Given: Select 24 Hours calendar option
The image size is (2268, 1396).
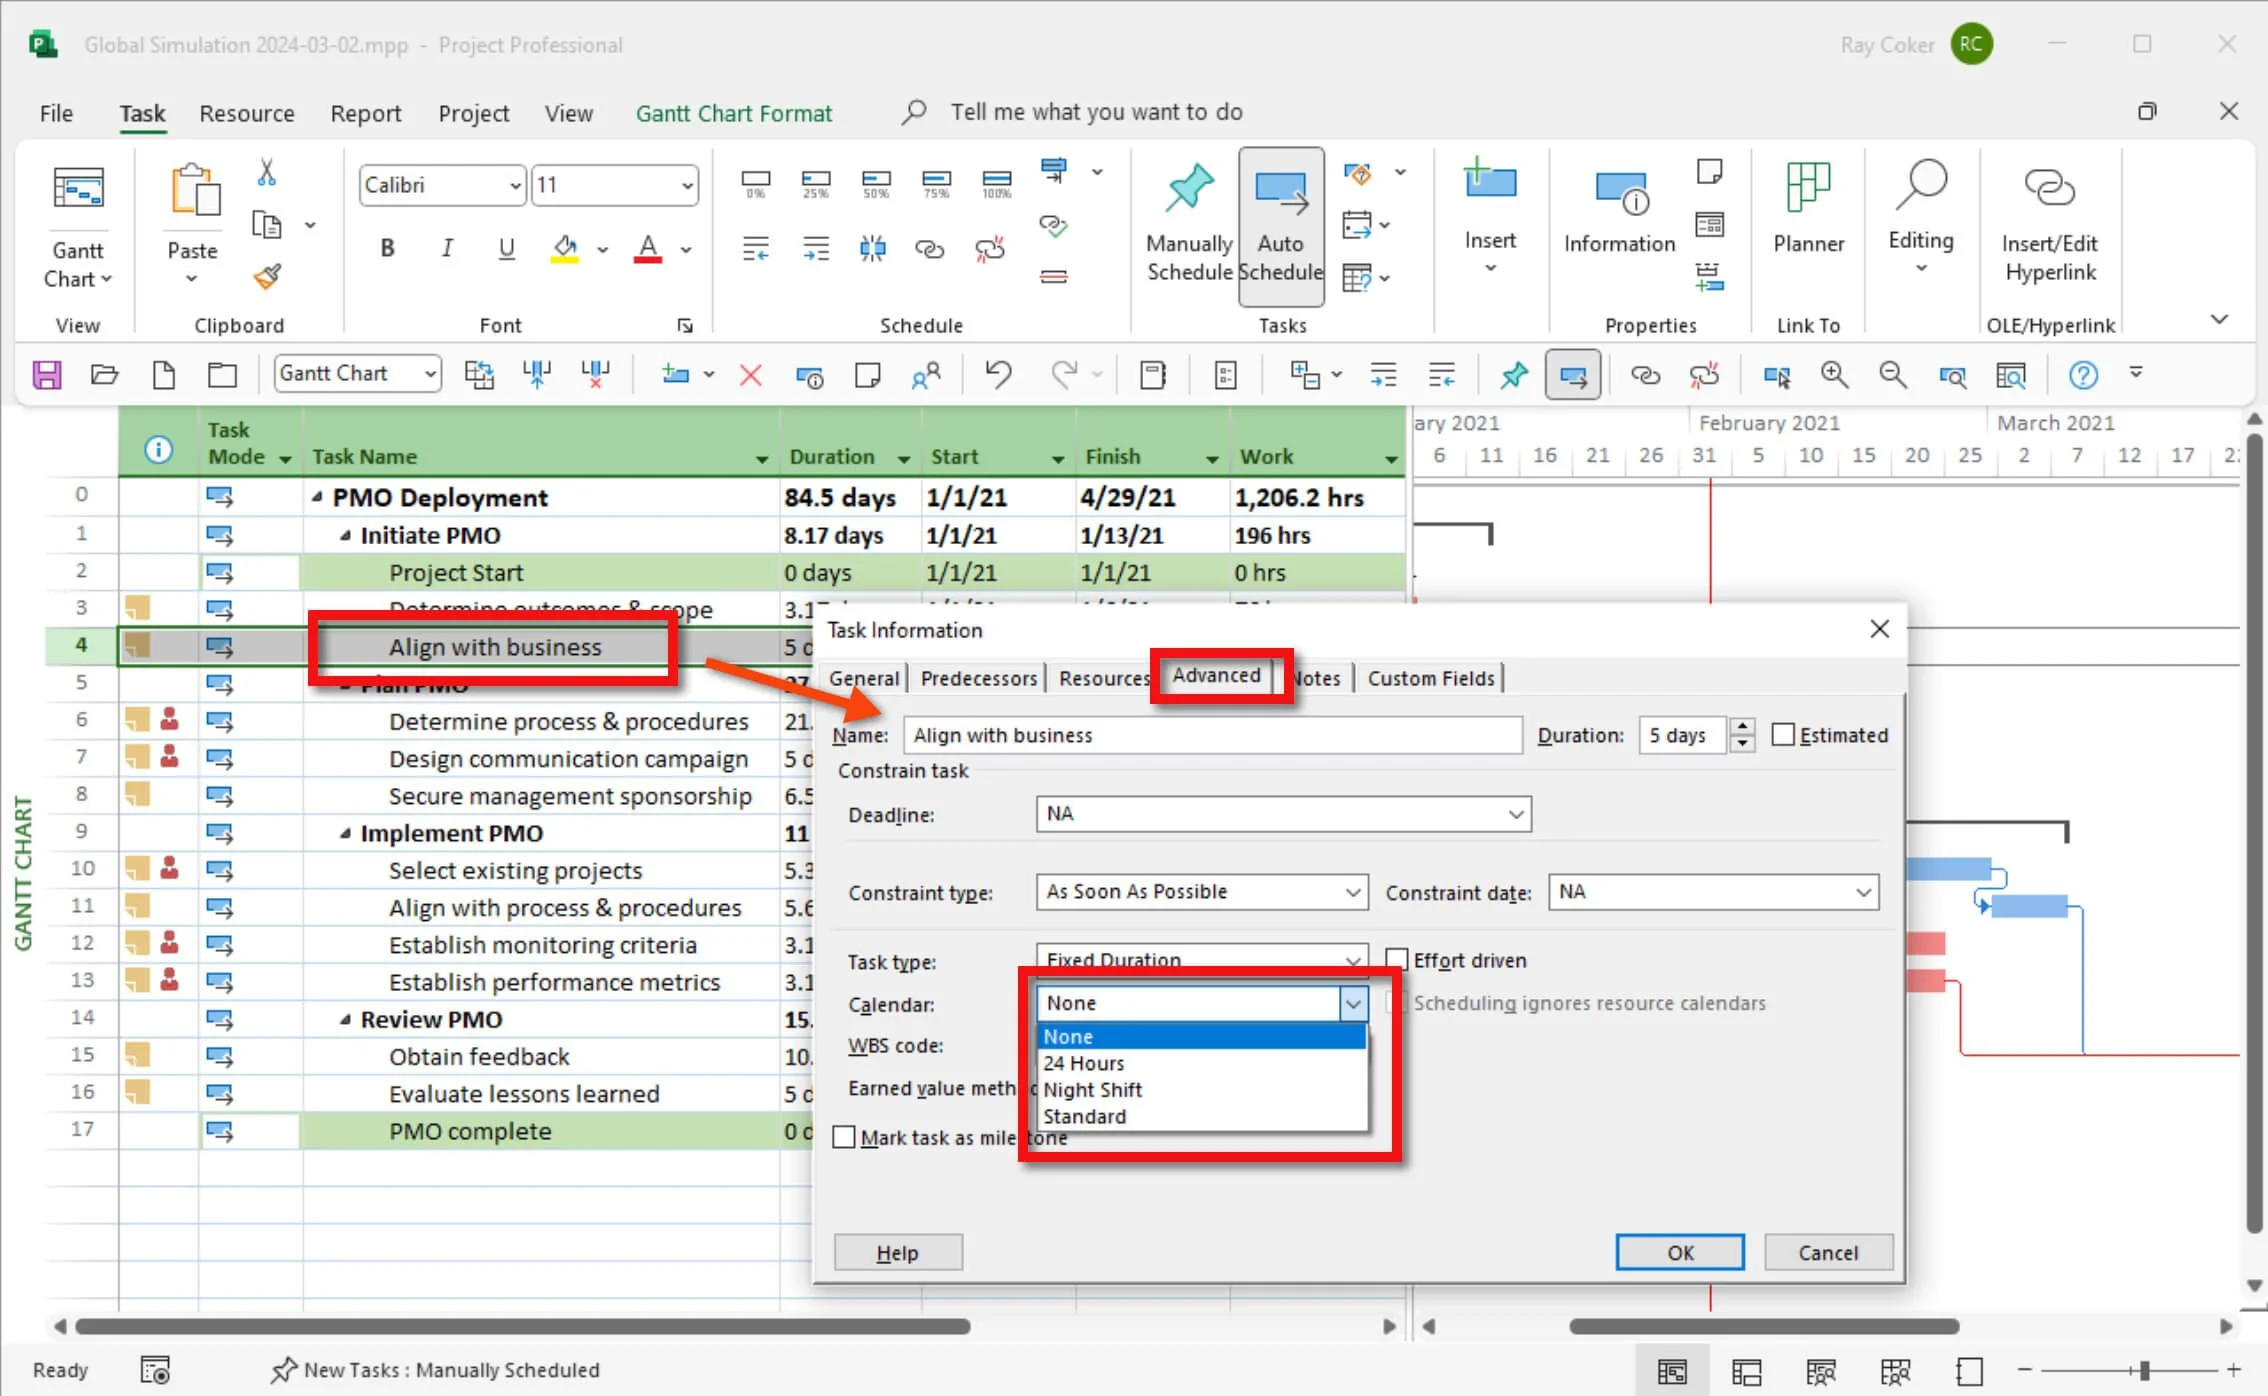Looking at the screenshot, I should tap(1203, 1063).
